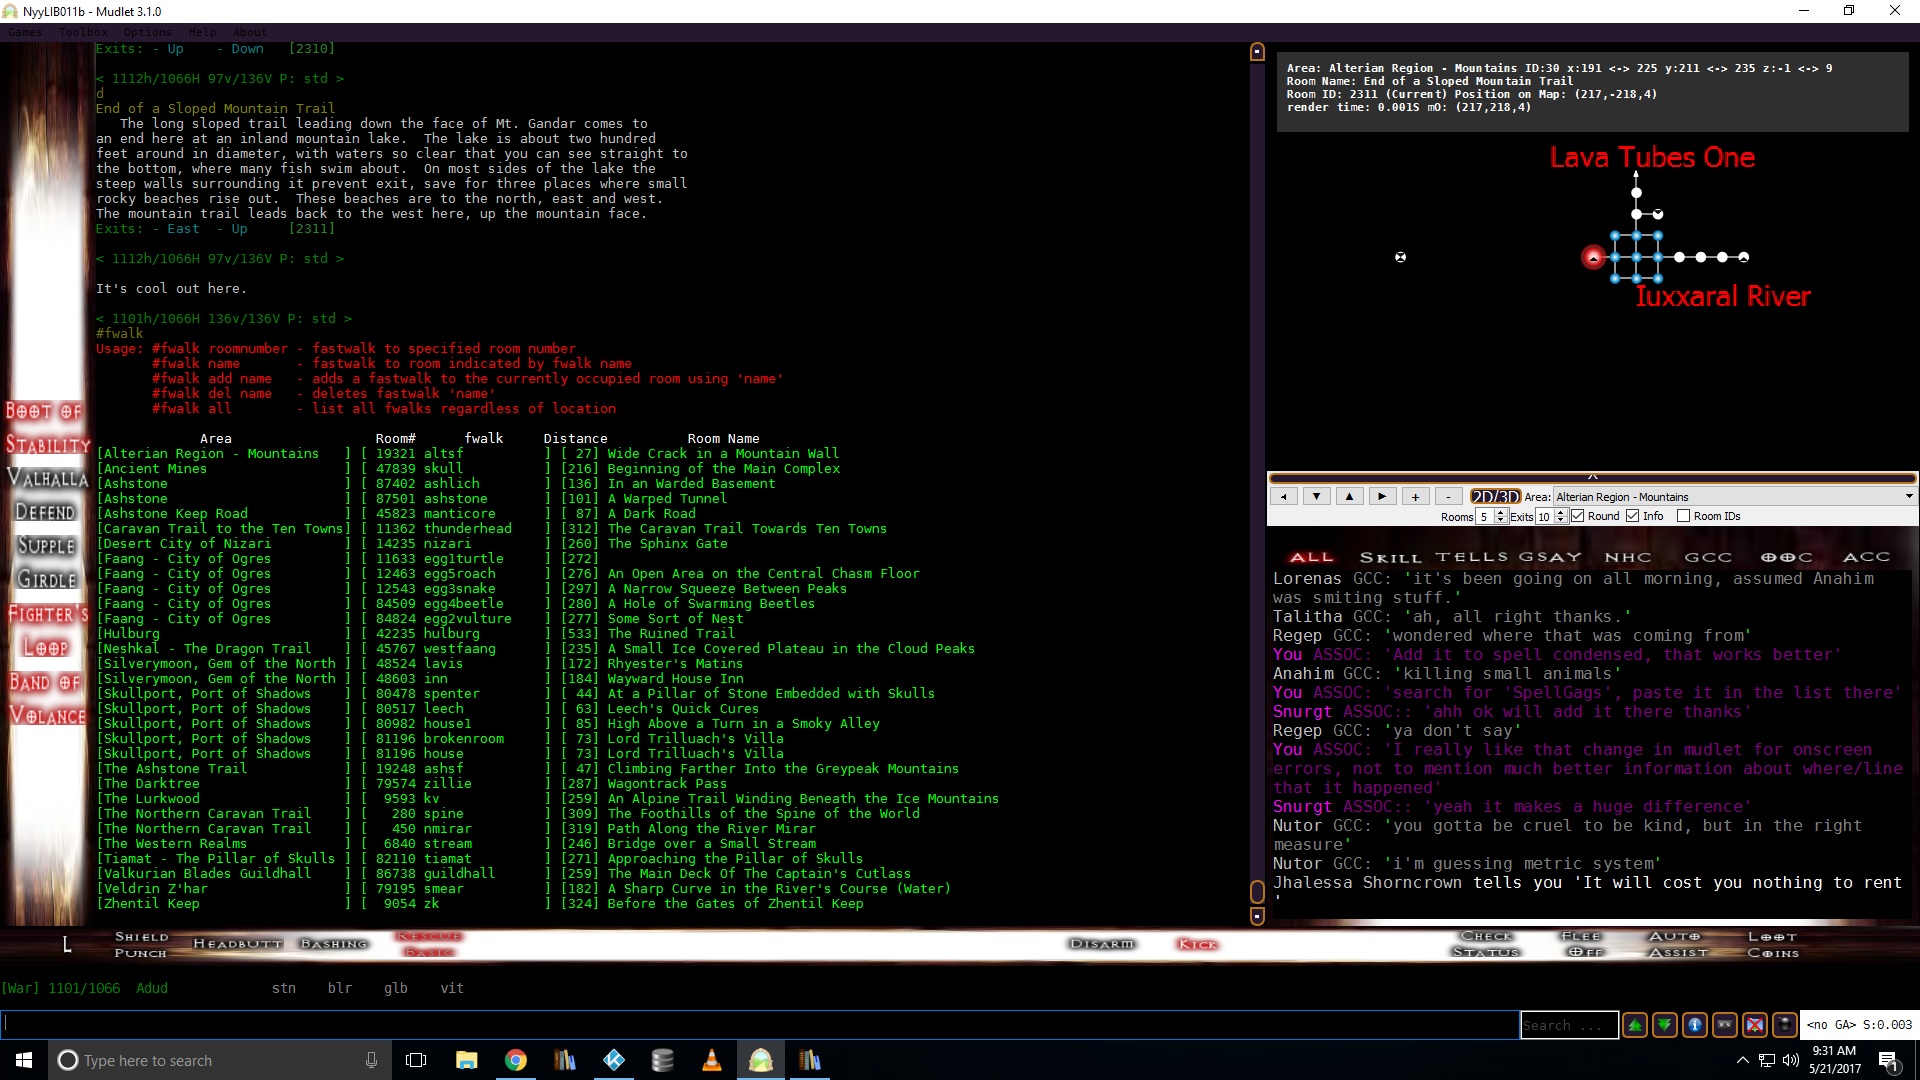Toggle the 2D/3D map view button
The width and height of the screenshot is (1920, 1080).
coord(1494,496)
